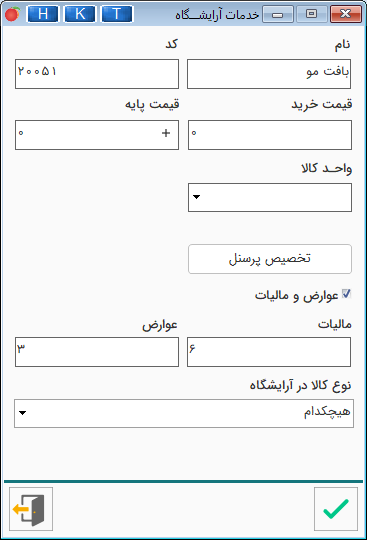Click the قیمت خرید input field
Screen dimensions: 367x540
tap(270, 135)
